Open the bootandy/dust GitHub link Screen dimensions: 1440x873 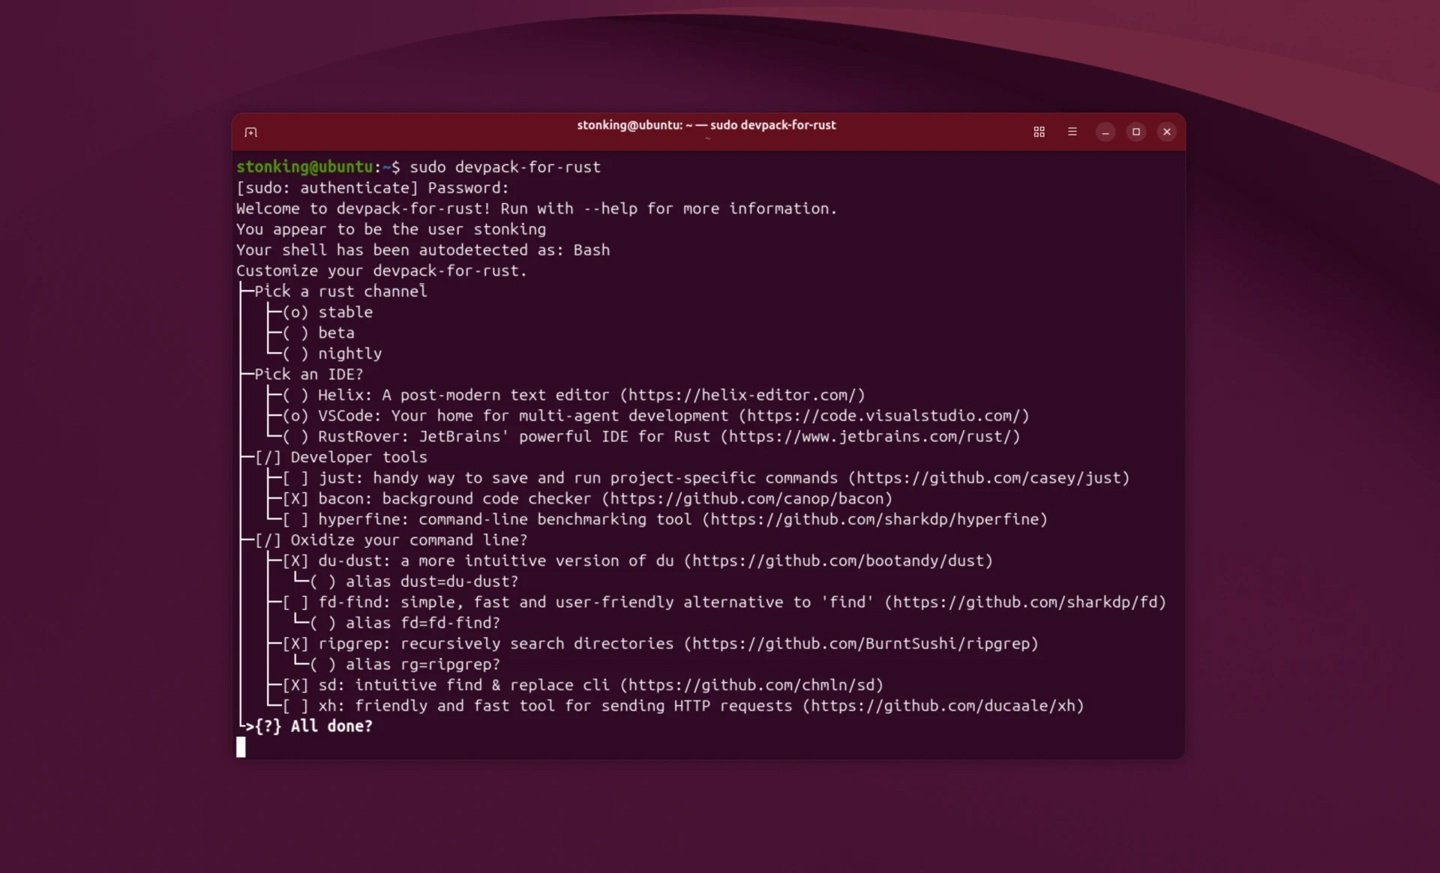(x=838, y=561)
